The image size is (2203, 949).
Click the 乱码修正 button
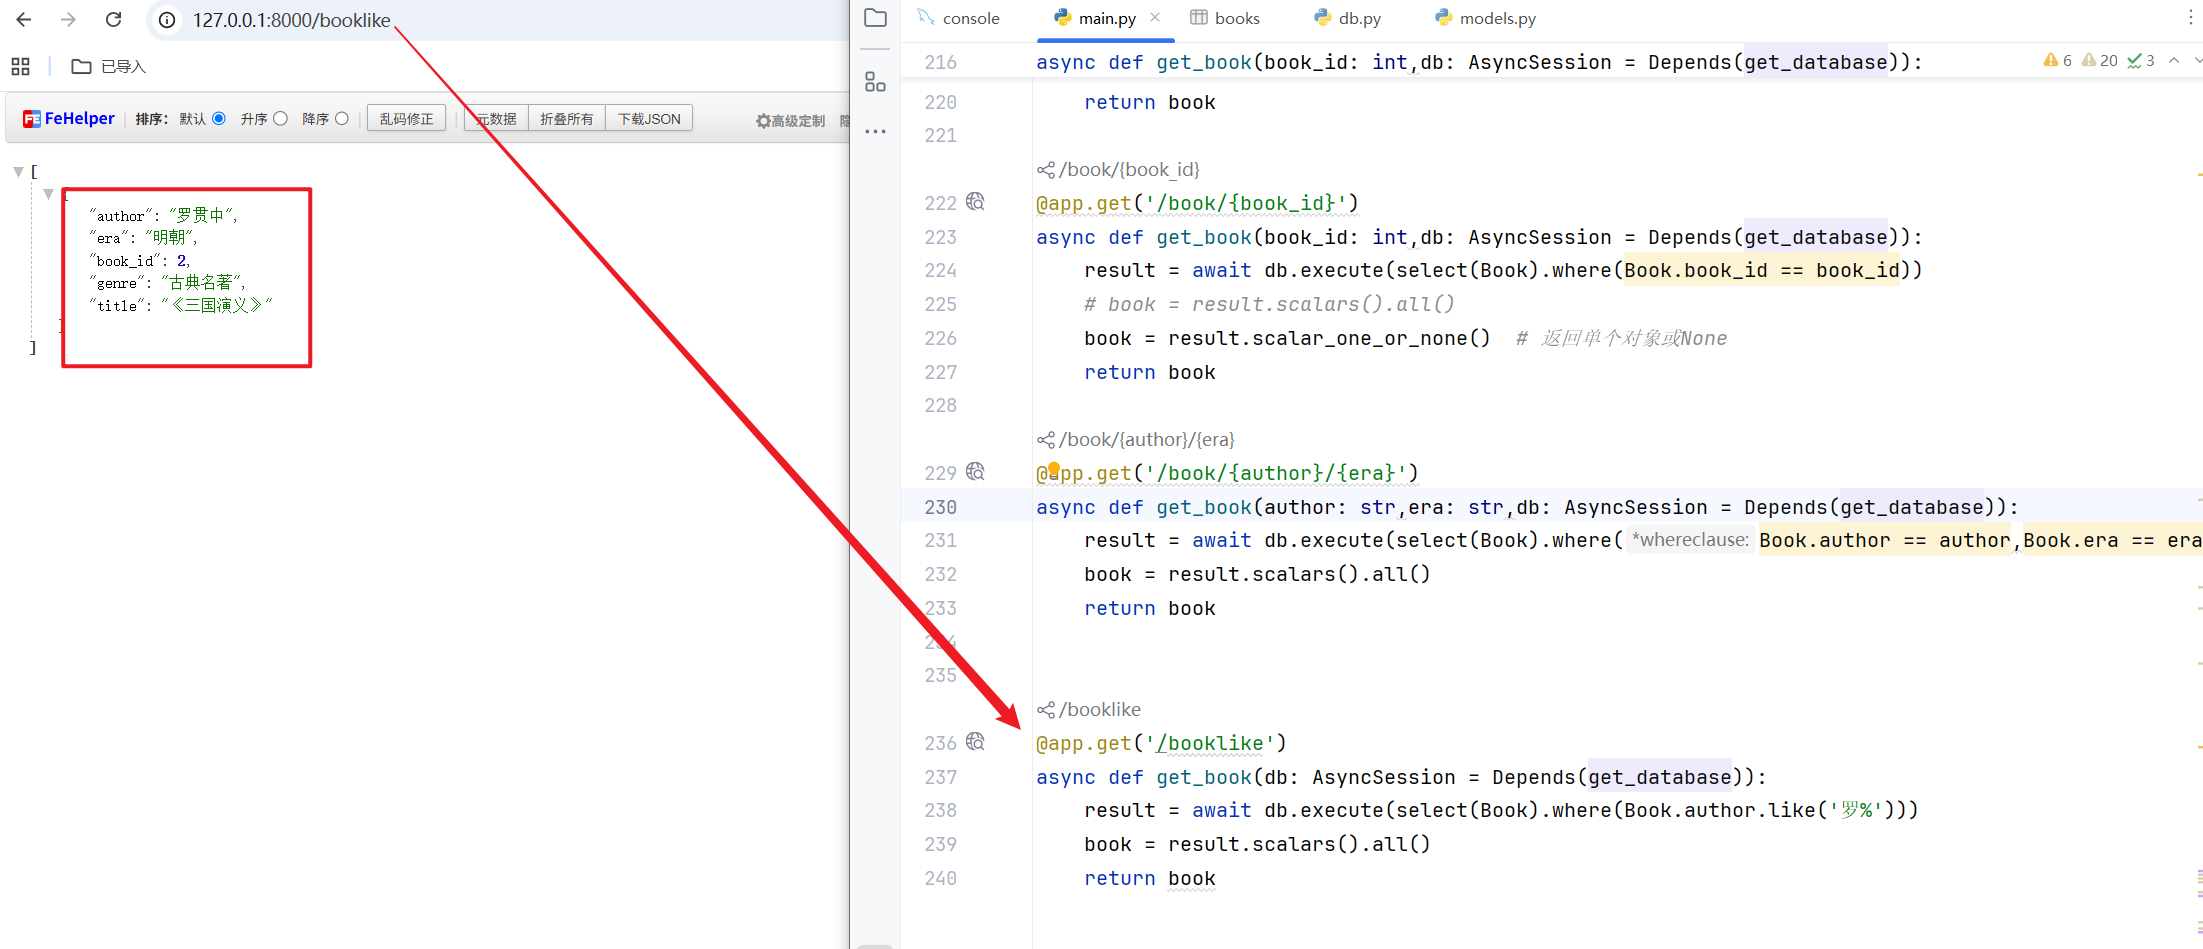click(406, 119)
